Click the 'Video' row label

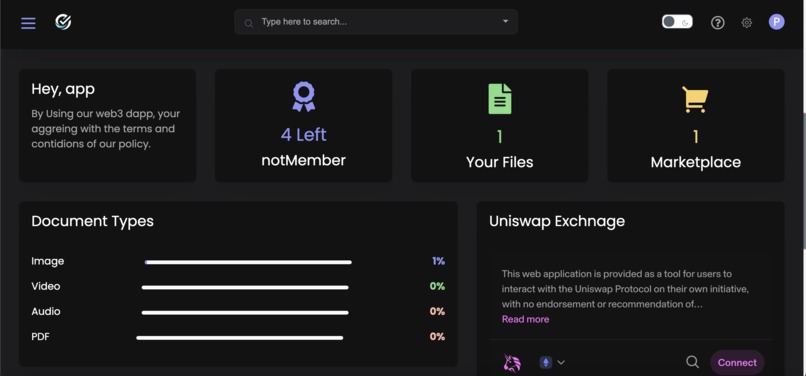coord(46,287)
